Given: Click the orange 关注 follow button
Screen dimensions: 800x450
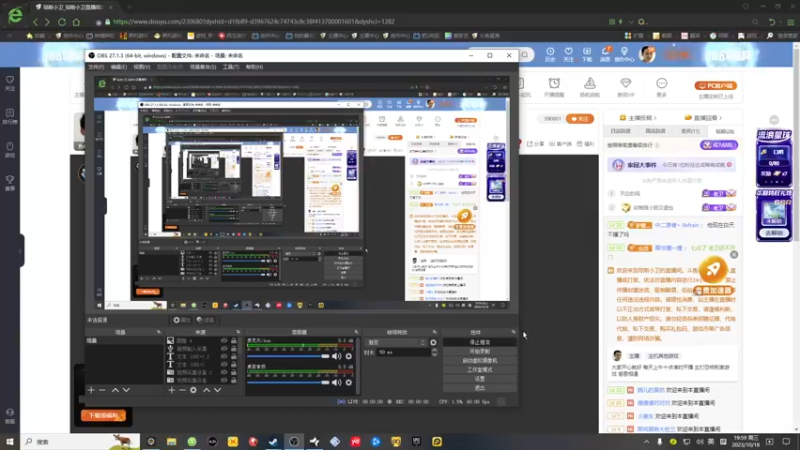Looking at the screenshot, I should tap(580, 119).
